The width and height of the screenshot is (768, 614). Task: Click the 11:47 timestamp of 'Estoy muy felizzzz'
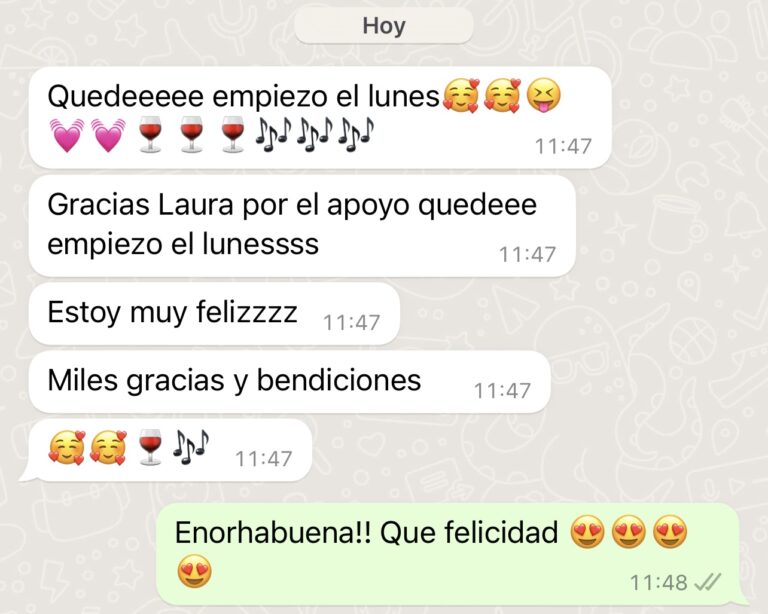tap(351, 323)
